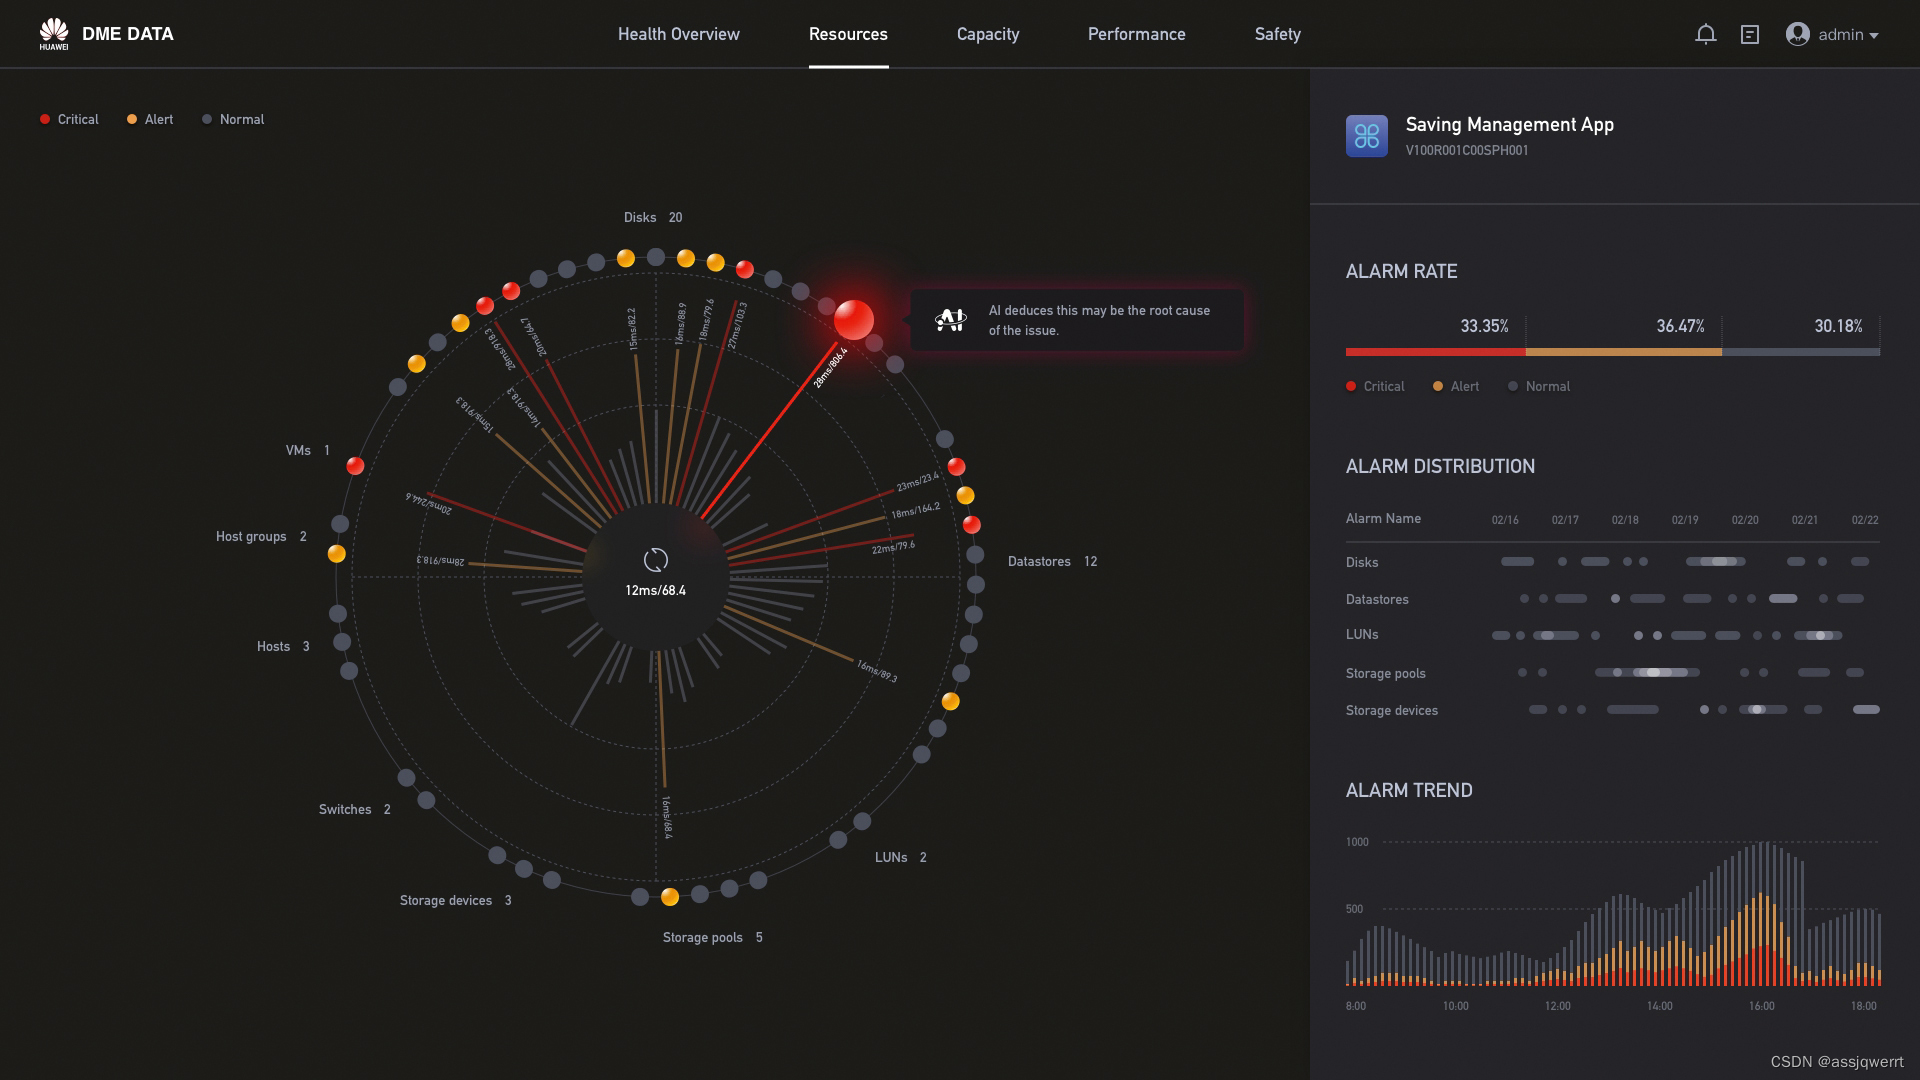Image resolution: width=1920 pixels, height=1080 pixels.
Task: Click the notification bell icon
Action: tap(1706, 34)
